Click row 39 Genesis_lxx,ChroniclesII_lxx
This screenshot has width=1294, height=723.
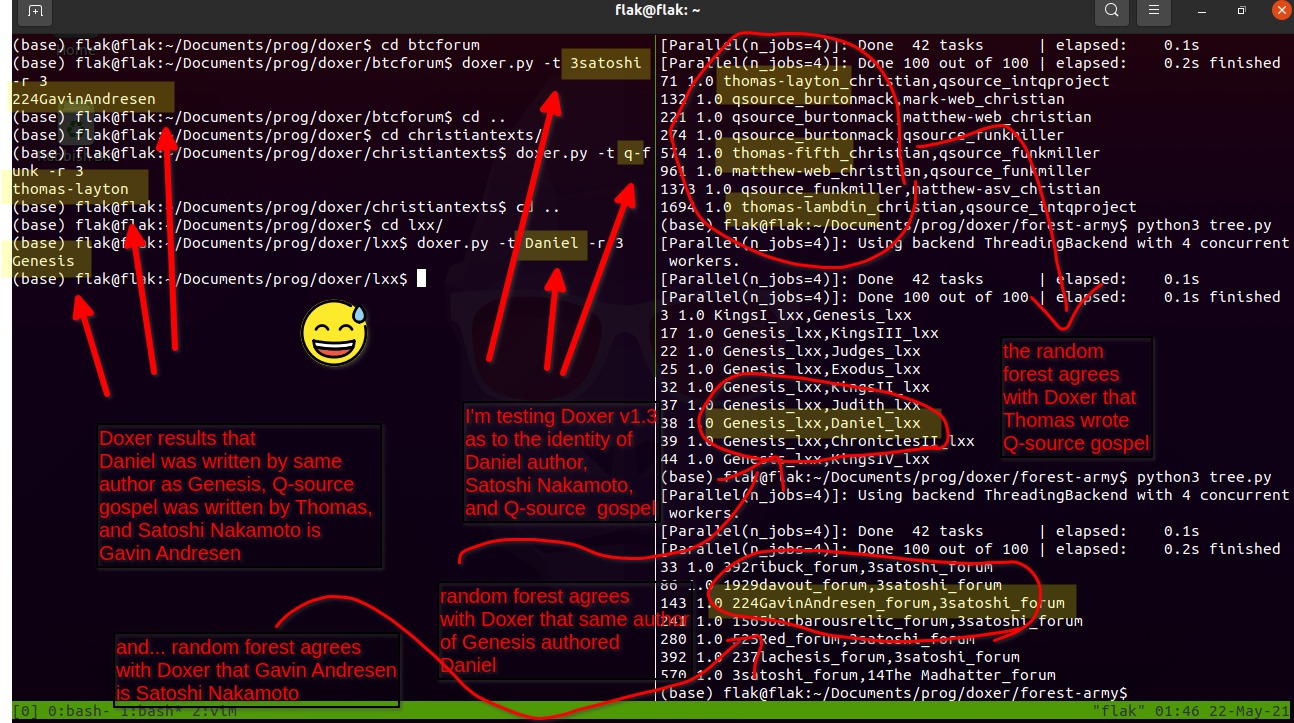[817, 441]
